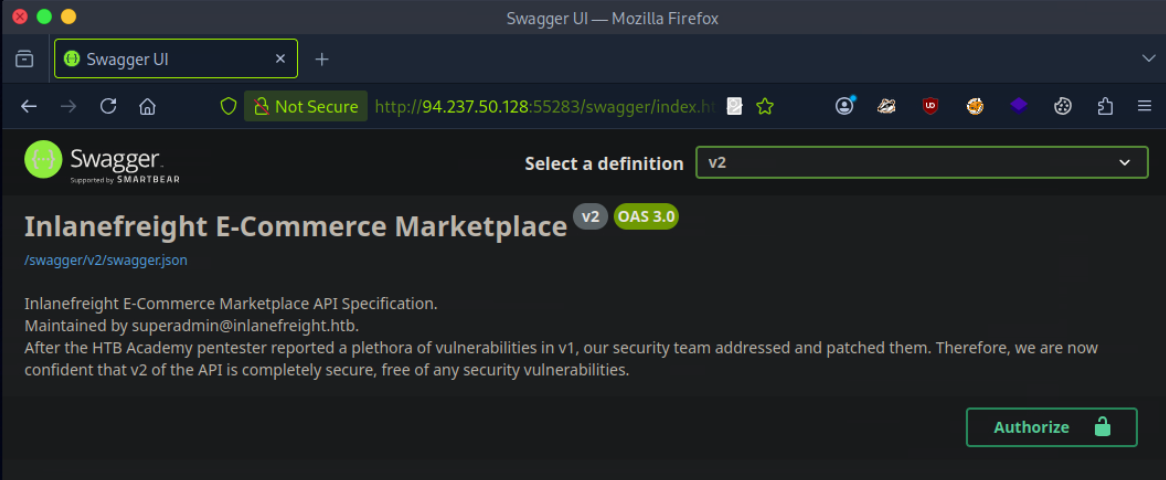The width and height of the screenshot is (1166, 480).
Task: Click the FoxyProxy extension icon
Action: pyautogui.click(x=975, y=106)
